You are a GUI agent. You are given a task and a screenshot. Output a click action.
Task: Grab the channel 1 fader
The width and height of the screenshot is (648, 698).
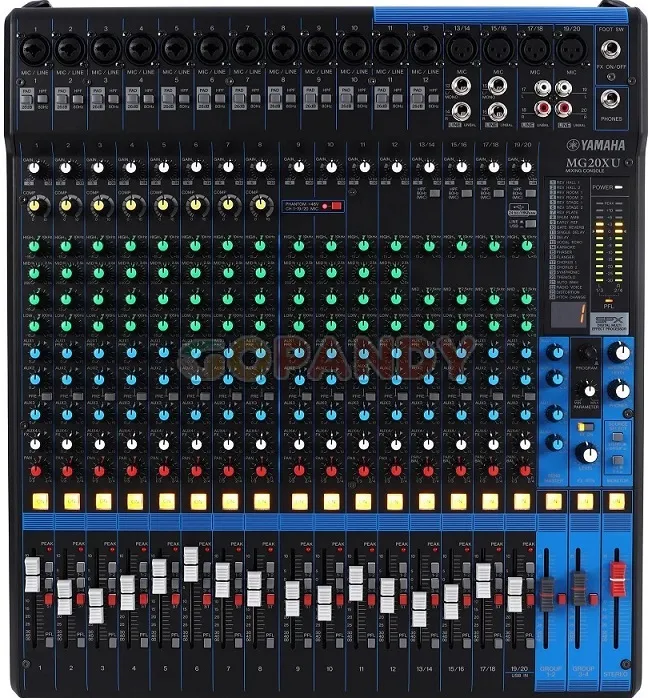point(32,575)
